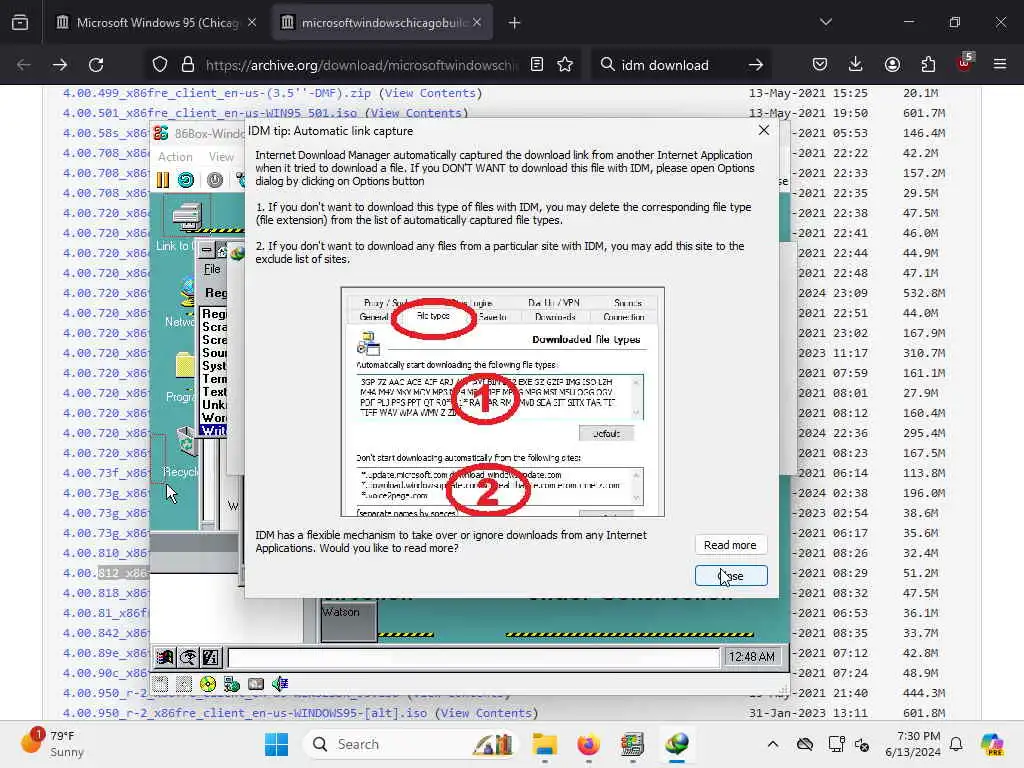Bookmark this page with star icon

(x=565, y=64)
